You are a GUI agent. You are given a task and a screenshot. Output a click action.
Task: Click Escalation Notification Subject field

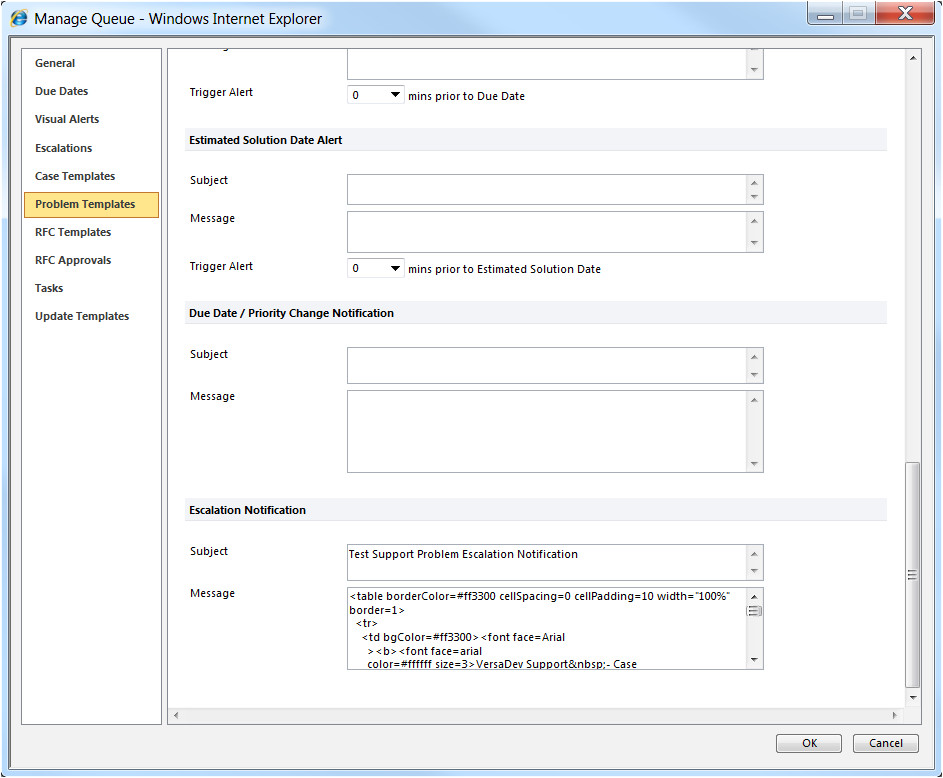click(x=547, y=562)
